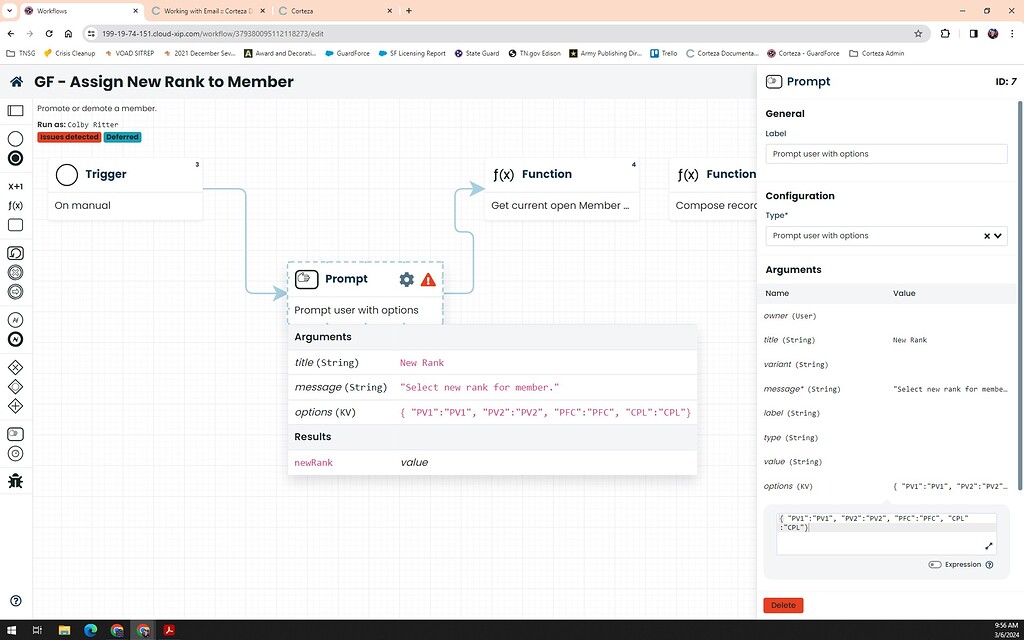1024x640 pixels.
Task: Click the options KV text editor
Action: [x=886, y=534]
